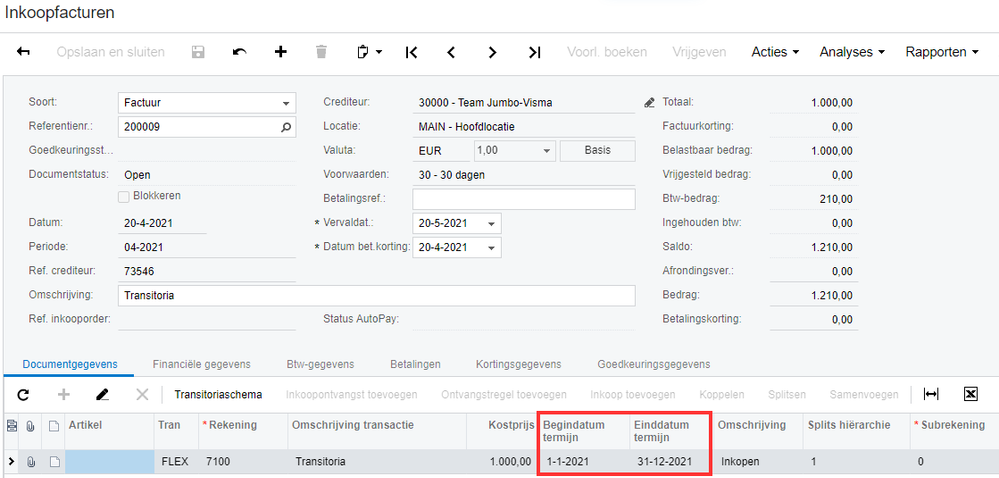
Task: Open the Rapporten menu
Action: pos(942,52)
